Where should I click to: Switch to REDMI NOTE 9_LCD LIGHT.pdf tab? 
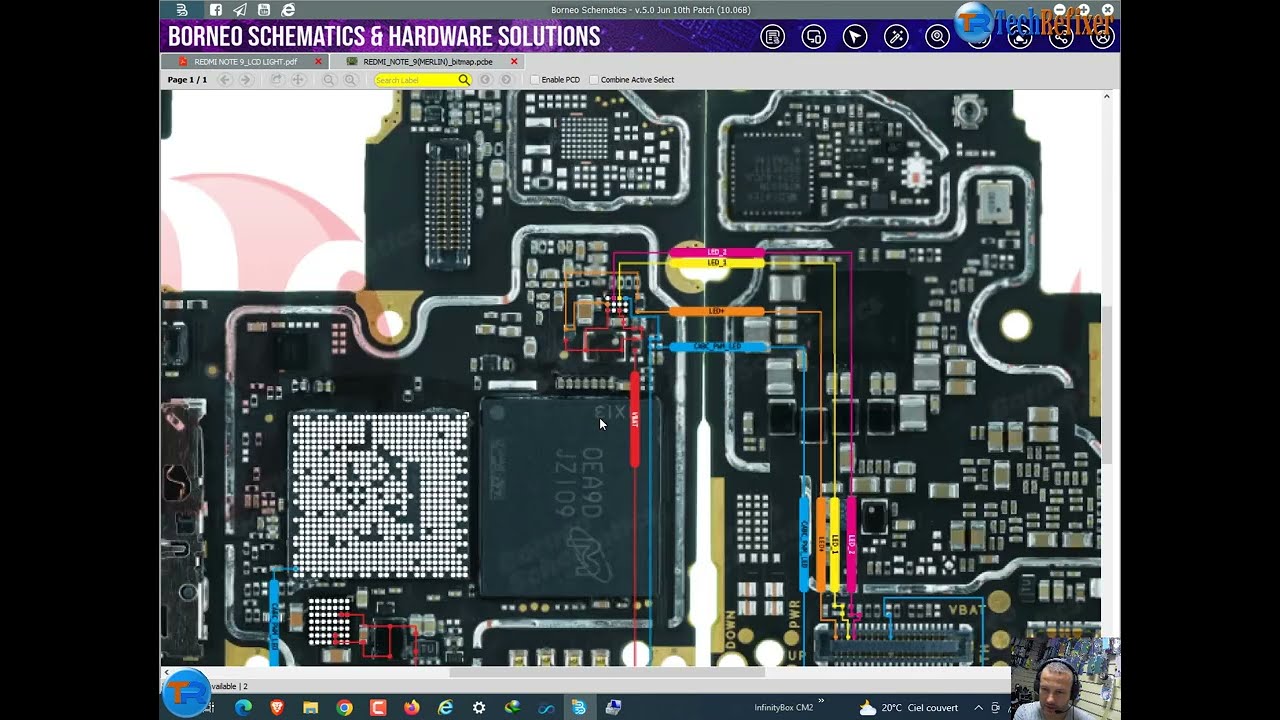(x=245, y=62)
